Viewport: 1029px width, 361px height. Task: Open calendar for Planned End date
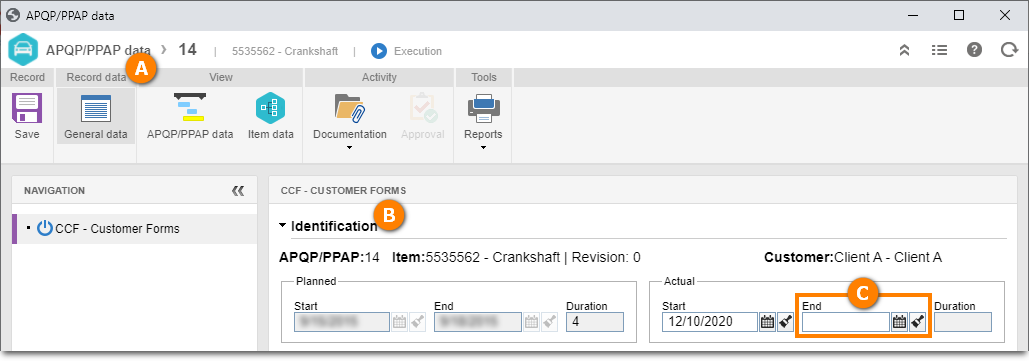[x=531, y=322]
